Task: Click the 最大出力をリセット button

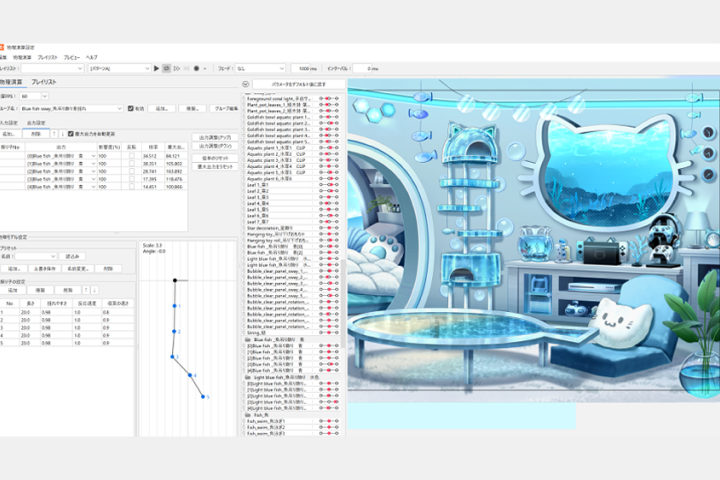Action: tap(215, 167)
